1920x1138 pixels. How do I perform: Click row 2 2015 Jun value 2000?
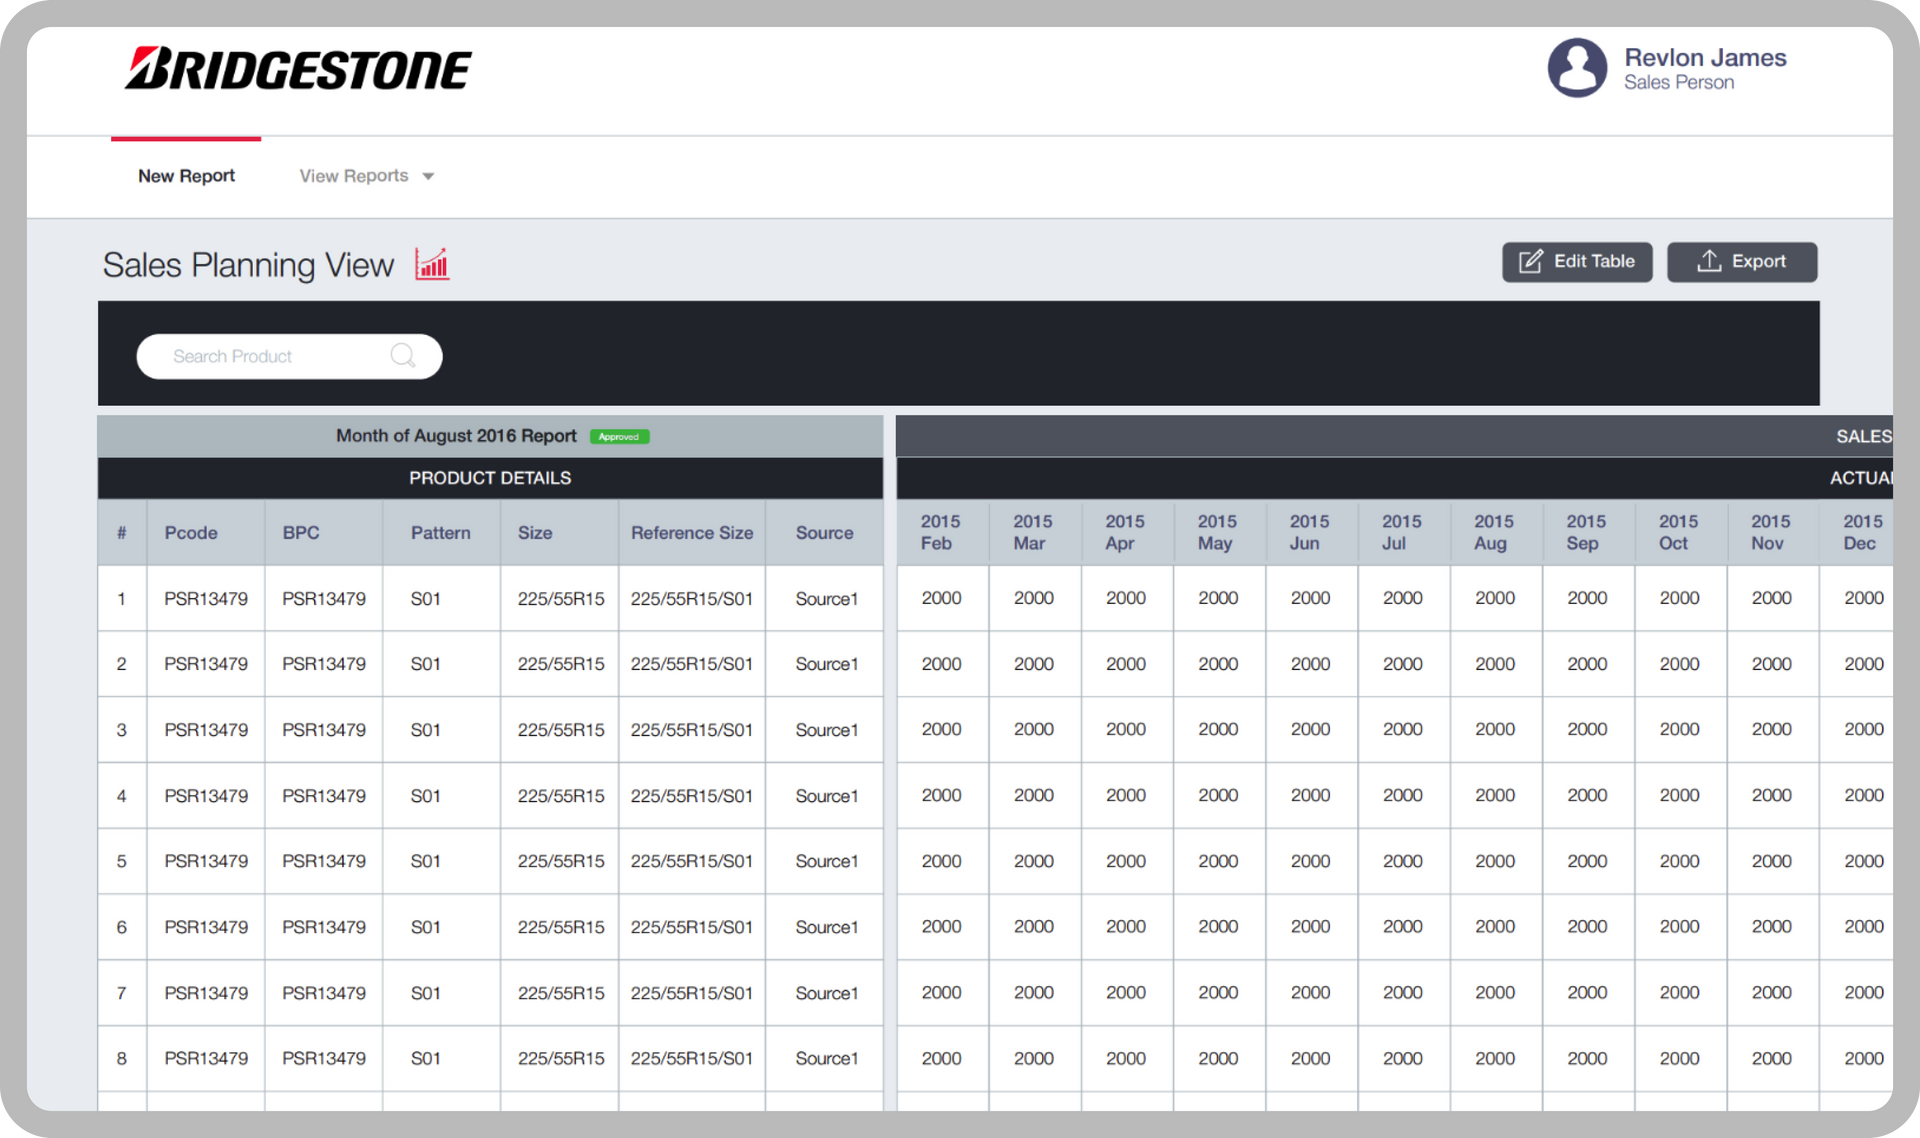(1311, 664)
